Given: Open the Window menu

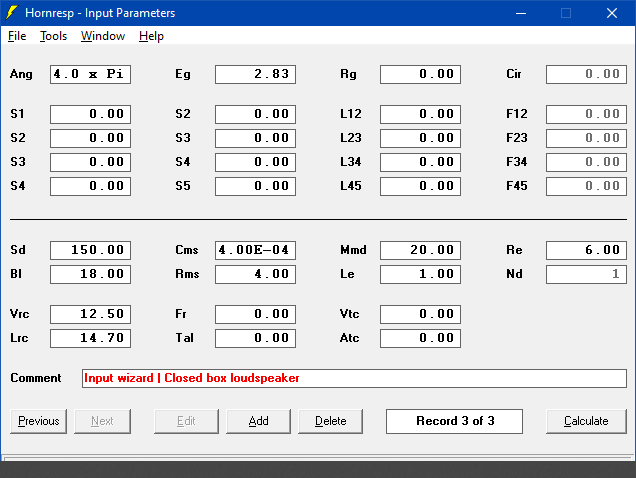Looking at the screenshot, I should (x=103, y=36).
